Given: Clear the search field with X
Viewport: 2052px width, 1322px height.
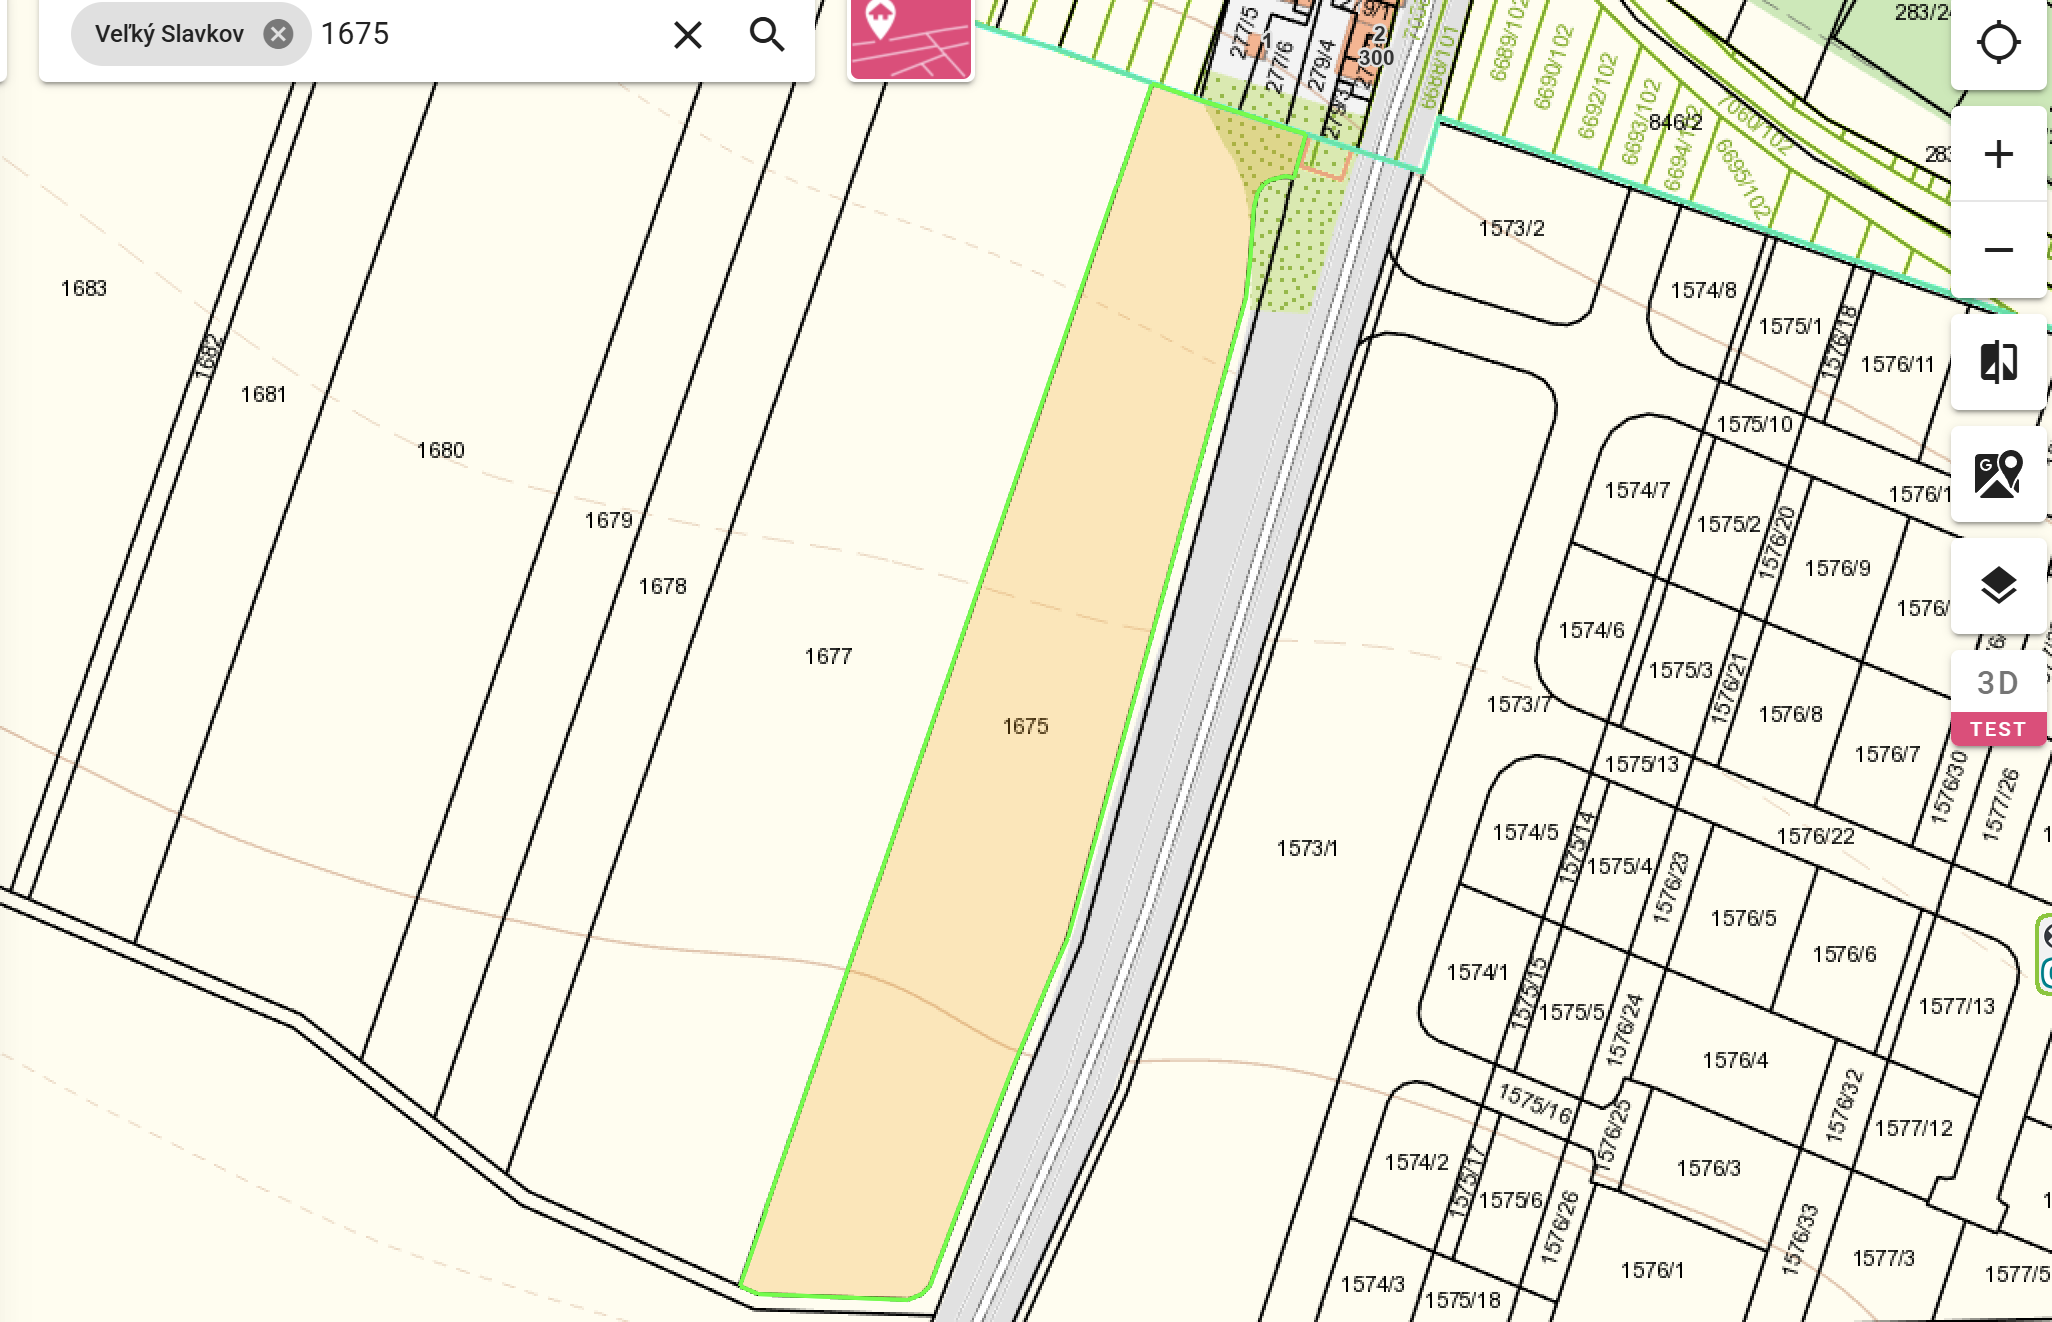Looking at the screenshot, I should (x=687, y=35).
